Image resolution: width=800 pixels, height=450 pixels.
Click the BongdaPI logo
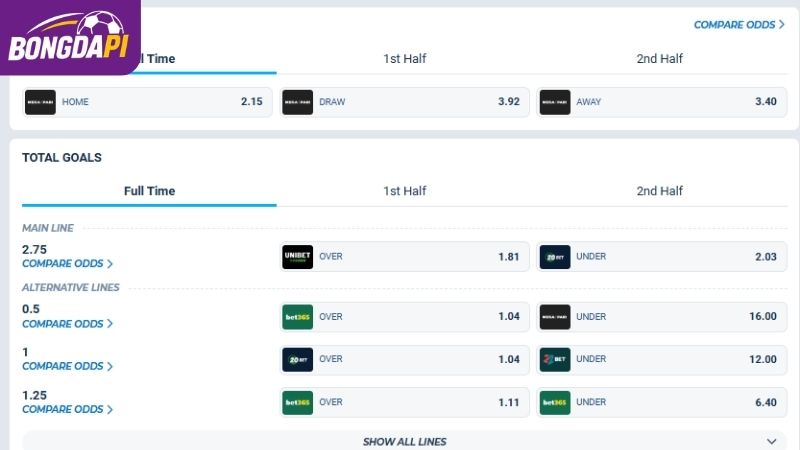(68, 37)
